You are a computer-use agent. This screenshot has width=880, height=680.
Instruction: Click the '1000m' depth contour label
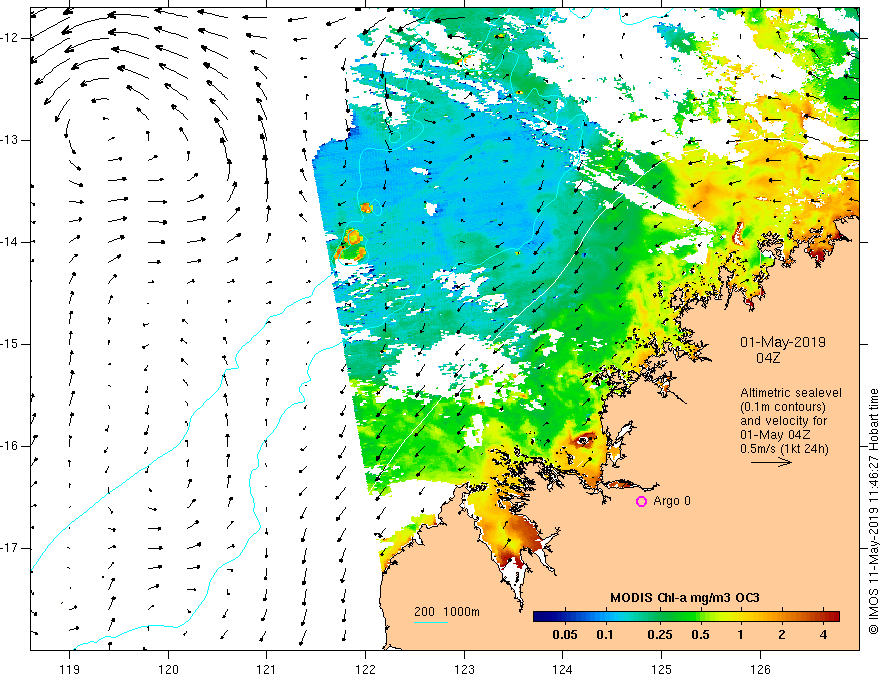461,612
